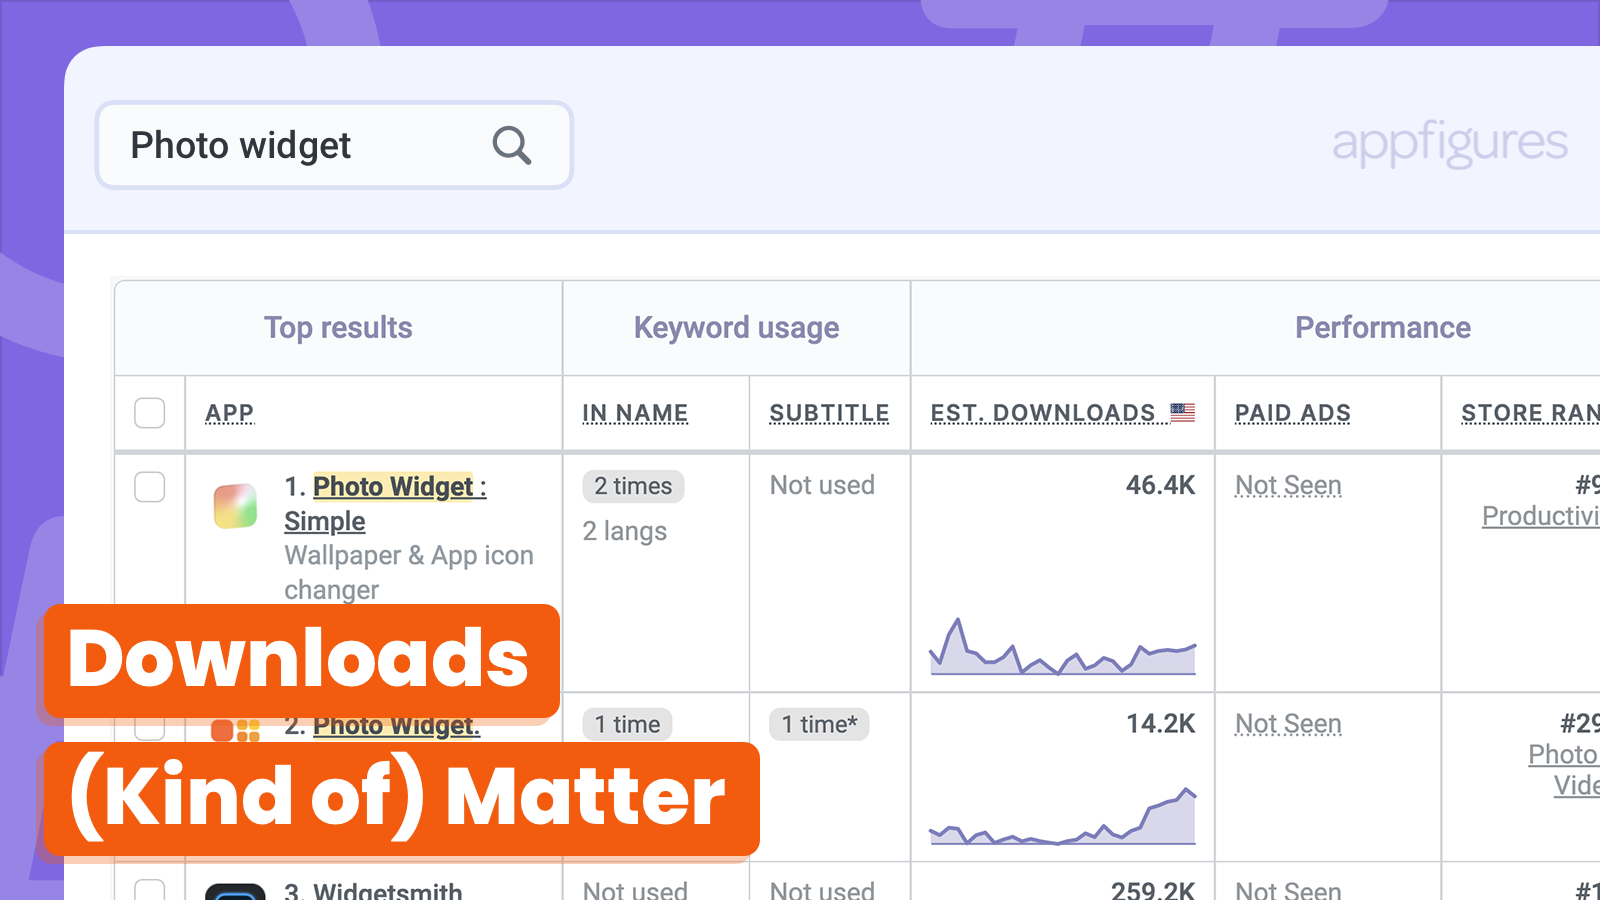Click the second Photo Widget app icon
The width and height of the screenshot is (1600, 900).
point(235,730)
